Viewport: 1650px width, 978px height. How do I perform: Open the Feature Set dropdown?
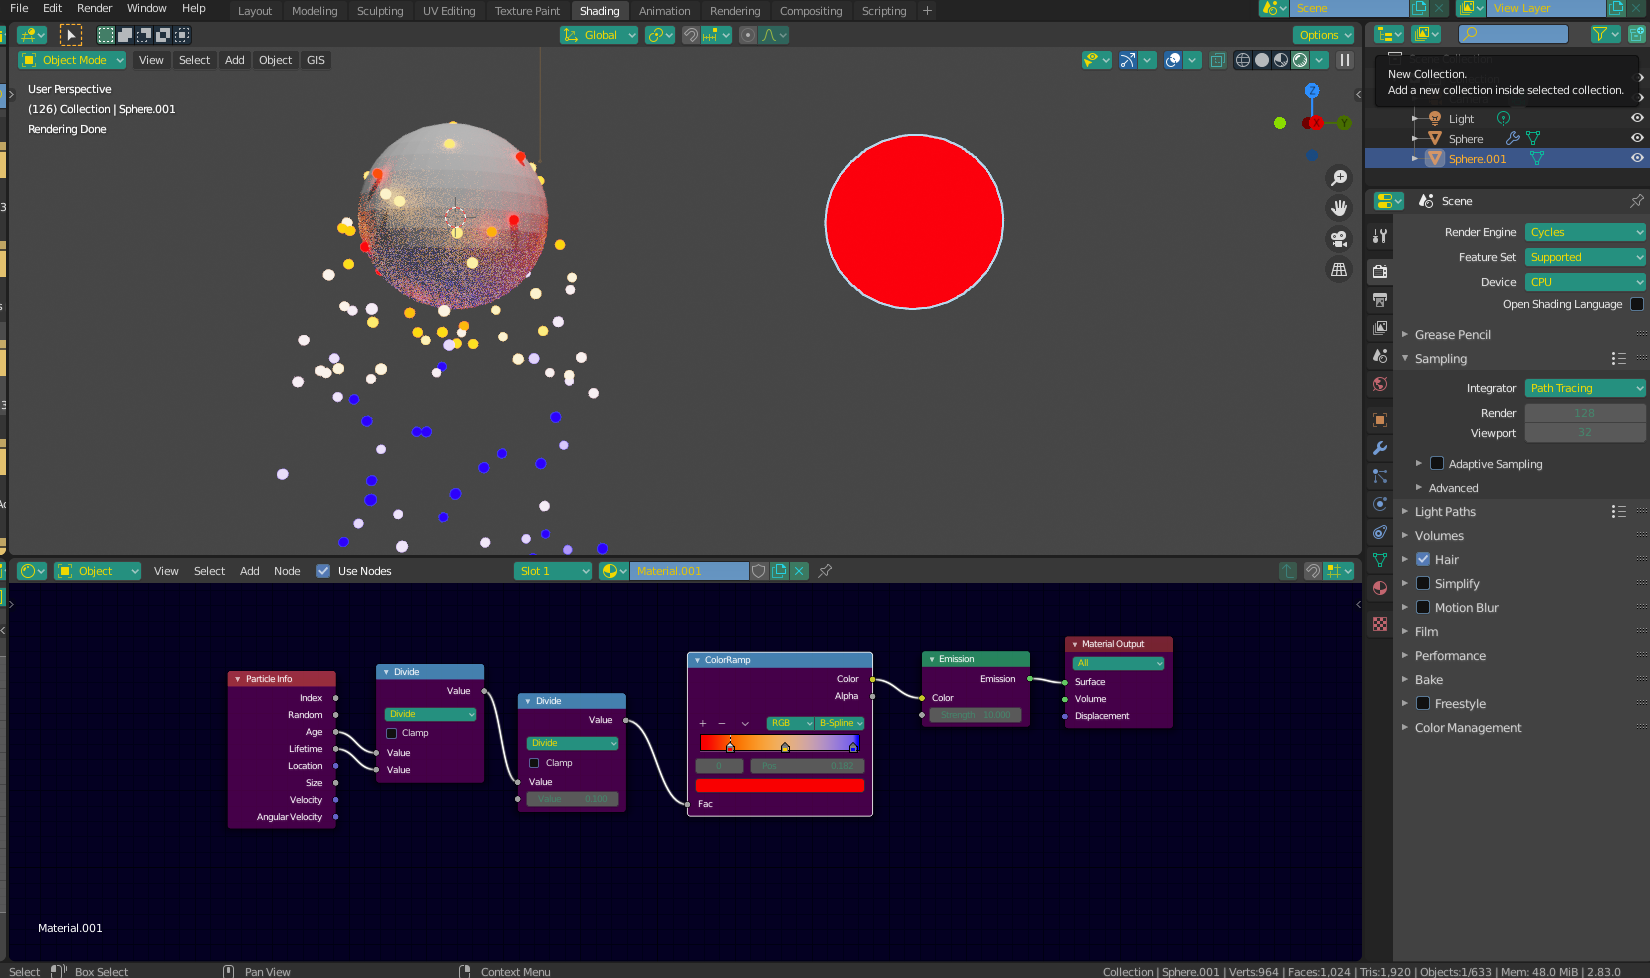1585,257
